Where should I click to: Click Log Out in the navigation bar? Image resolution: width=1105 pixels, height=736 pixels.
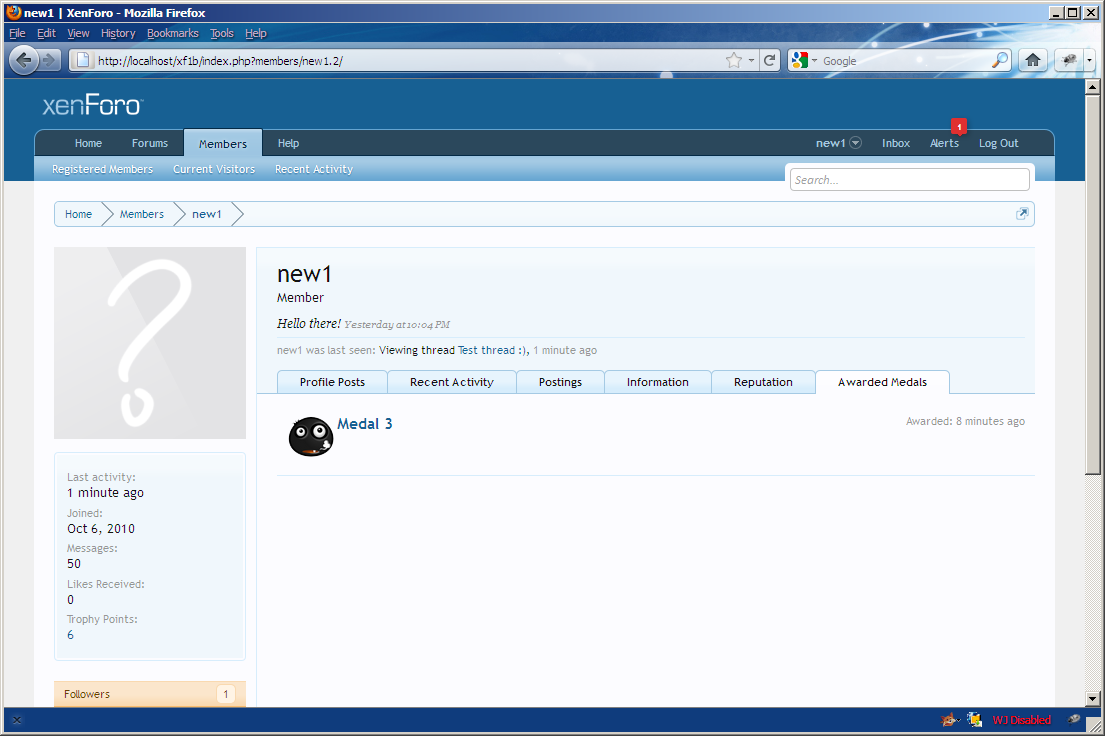point(998,143)
